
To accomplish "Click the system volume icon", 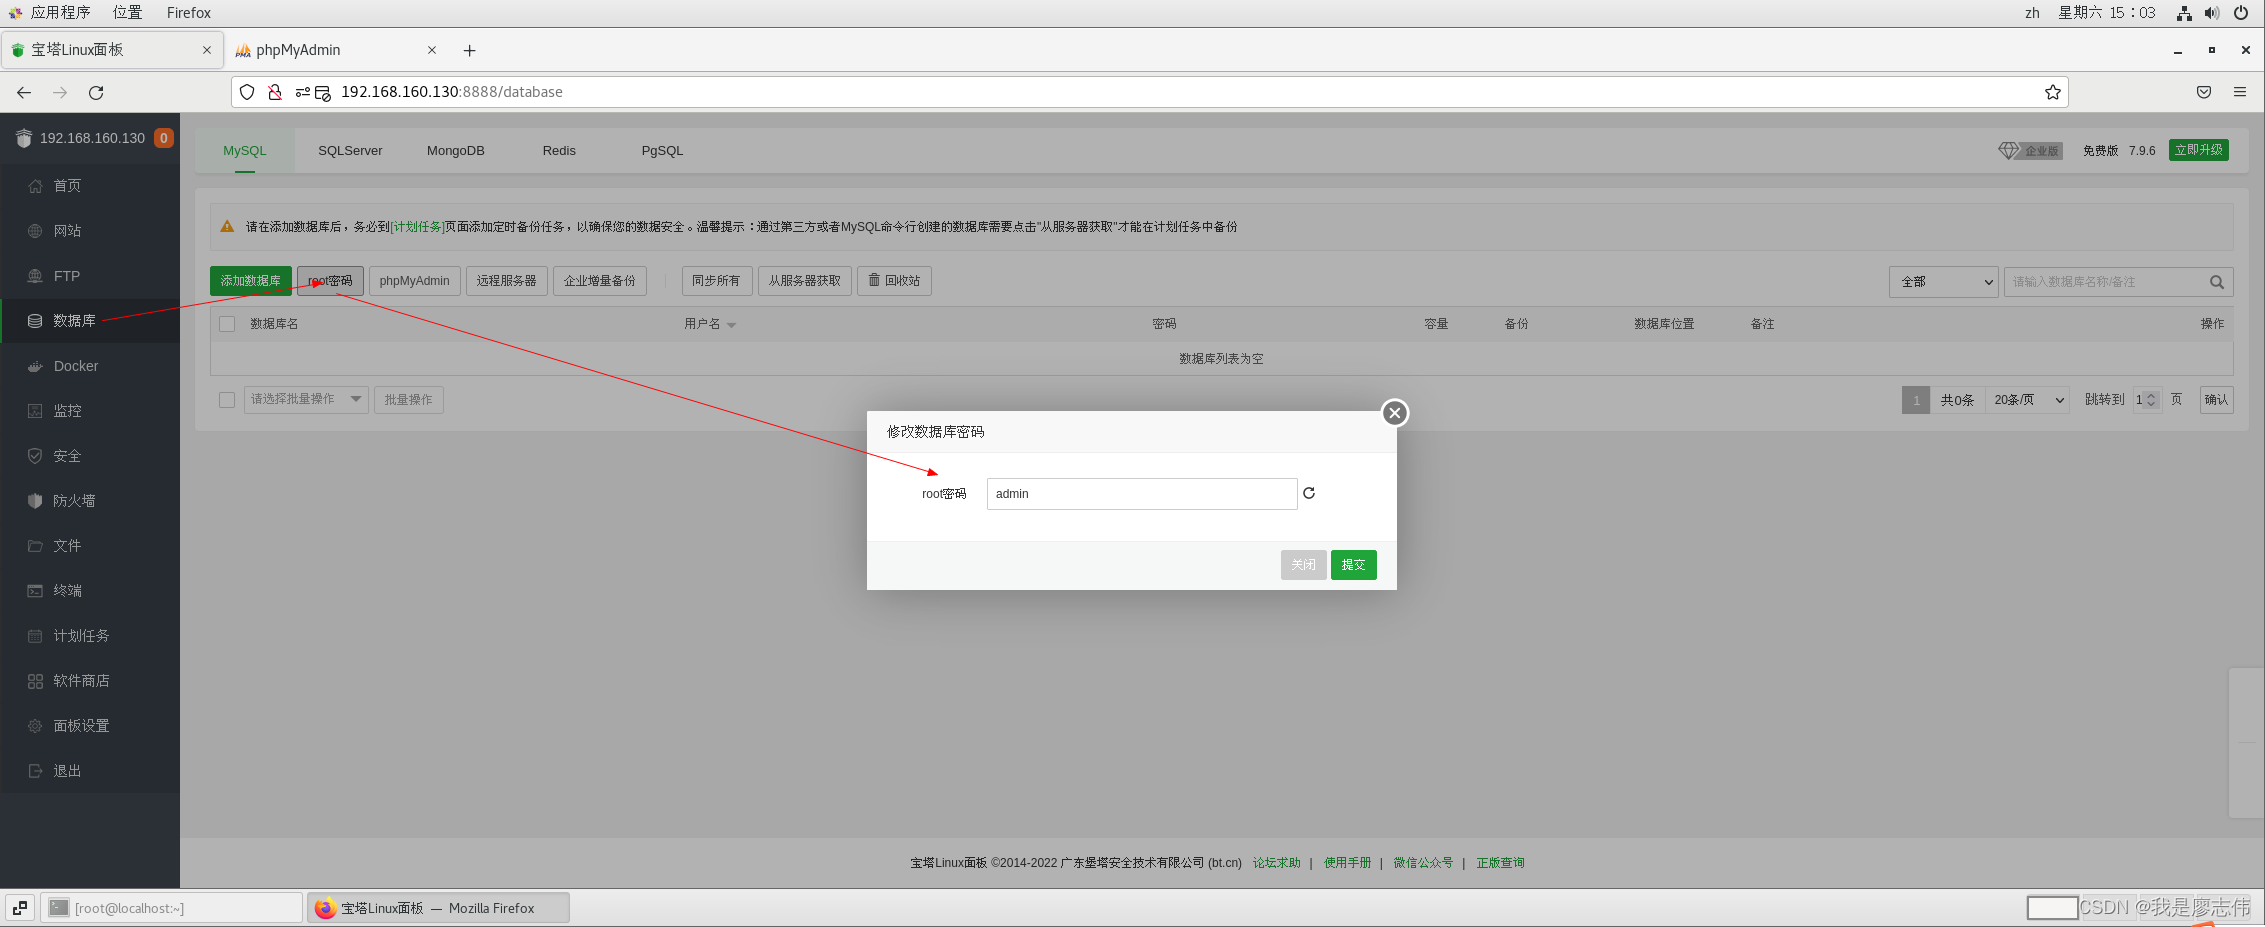I will [x=2212, y=13].
